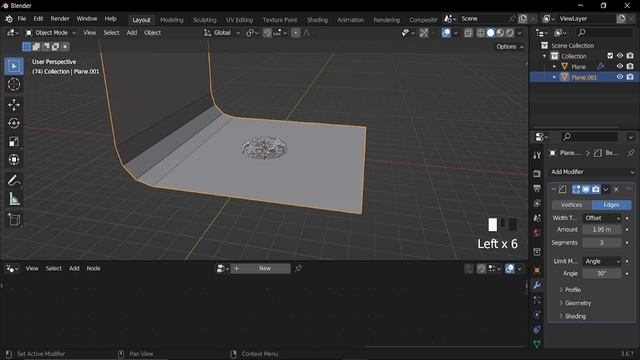Open the Options dropdown in viewport
This screenshot has height=360, width=640.
click(x=509, y=47)
